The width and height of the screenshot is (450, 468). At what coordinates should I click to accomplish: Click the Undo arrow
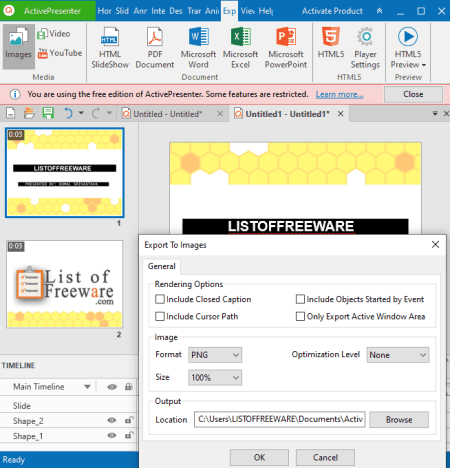pos(68,113)
